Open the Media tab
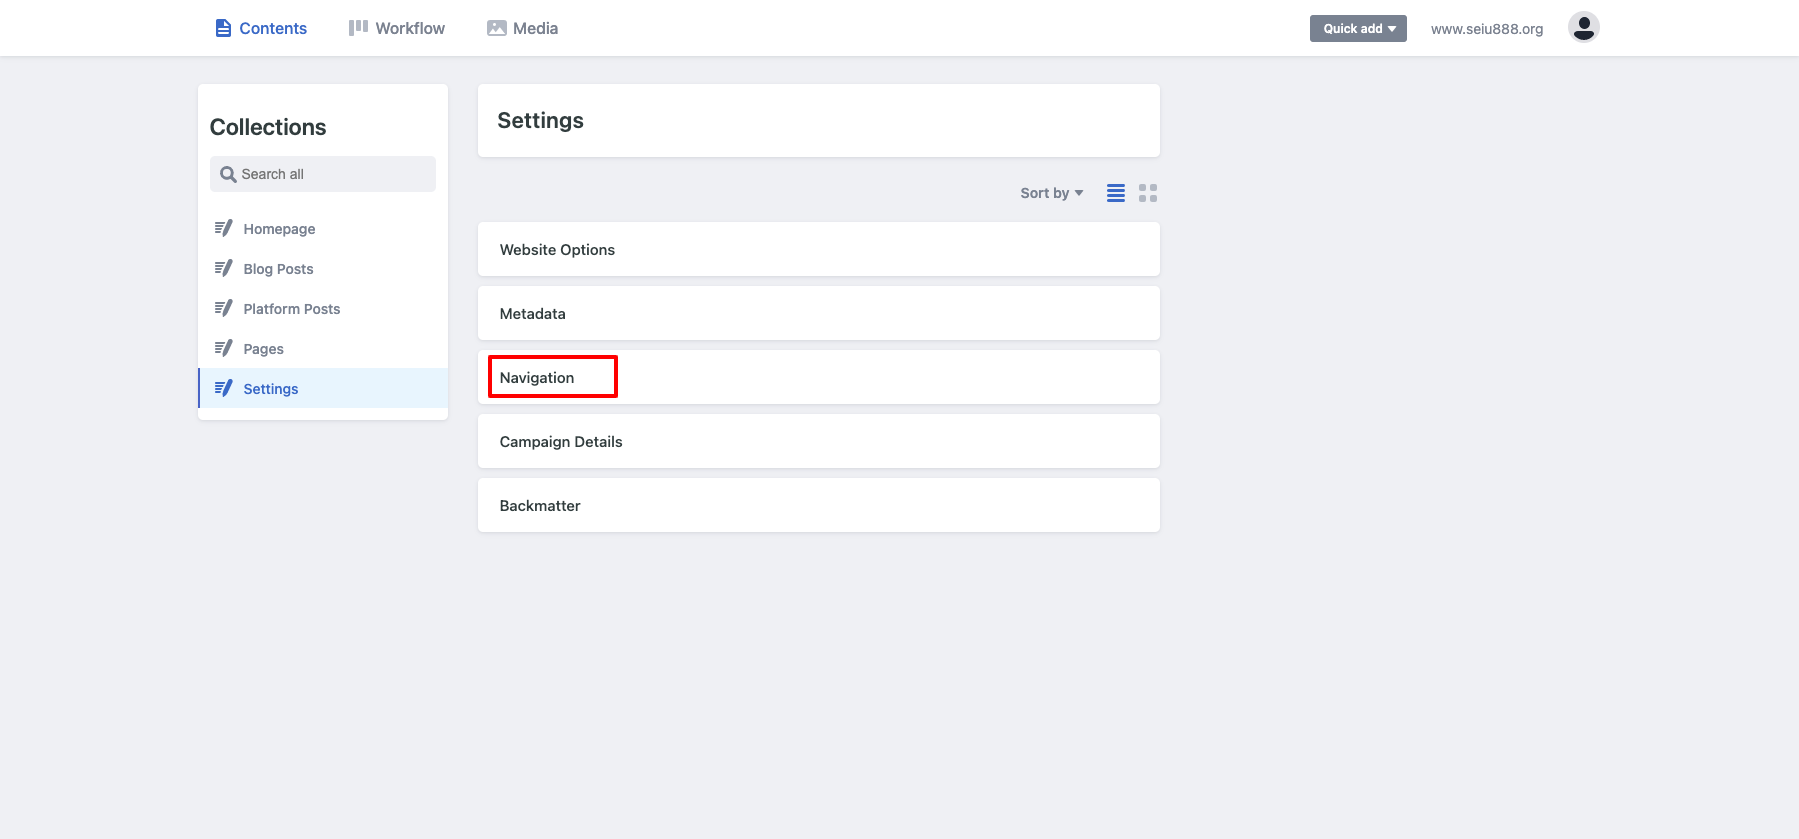1799x839 pixels. (x=522, y=28)
